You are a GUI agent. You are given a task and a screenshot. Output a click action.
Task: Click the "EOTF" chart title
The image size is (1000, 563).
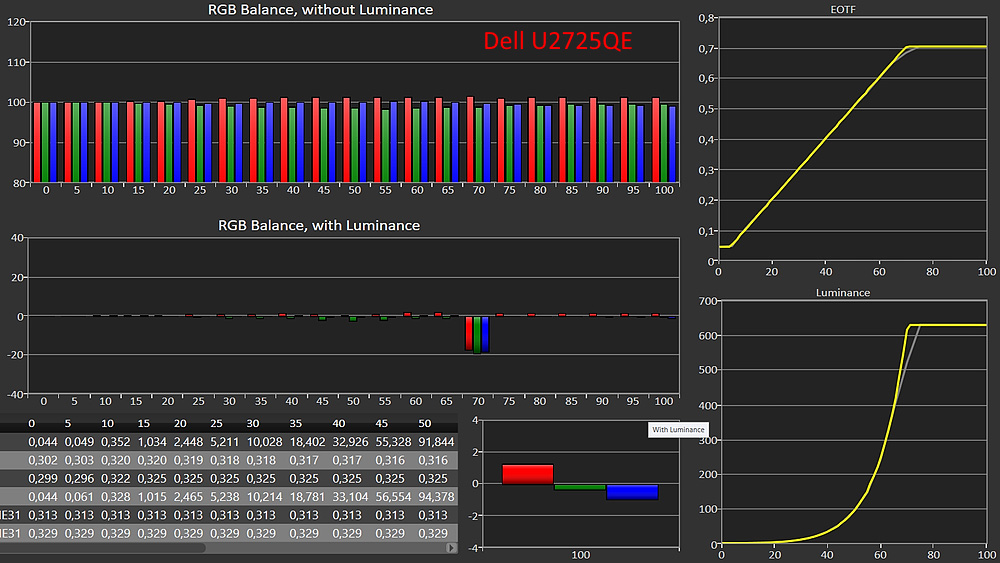843,10
